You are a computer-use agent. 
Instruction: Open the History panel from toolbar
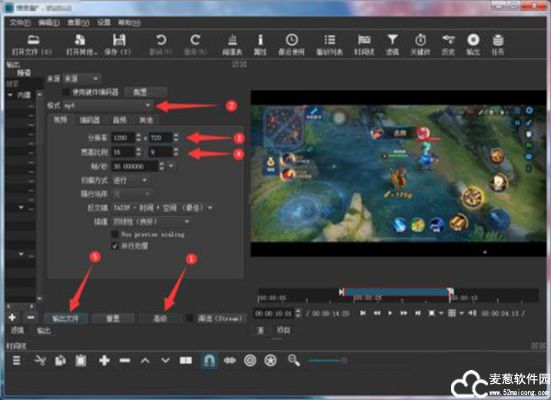coord(448,44)
